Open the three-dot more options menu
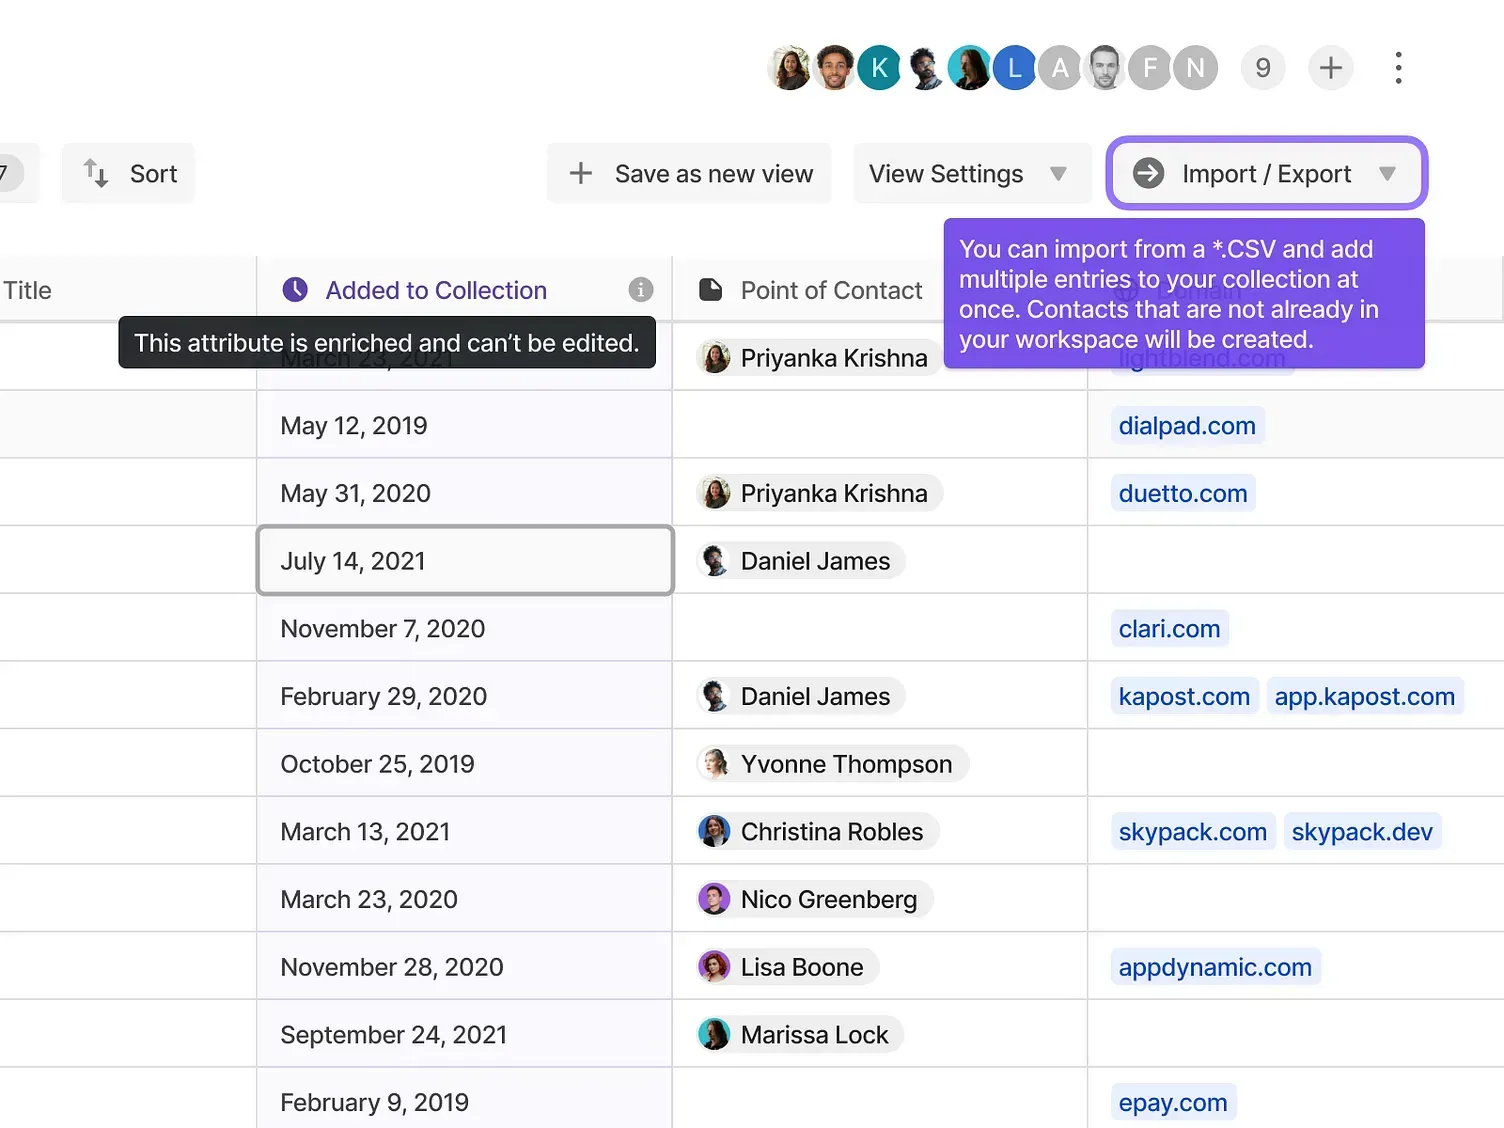1504x1128 pixels. click(x=1398, y=68)
